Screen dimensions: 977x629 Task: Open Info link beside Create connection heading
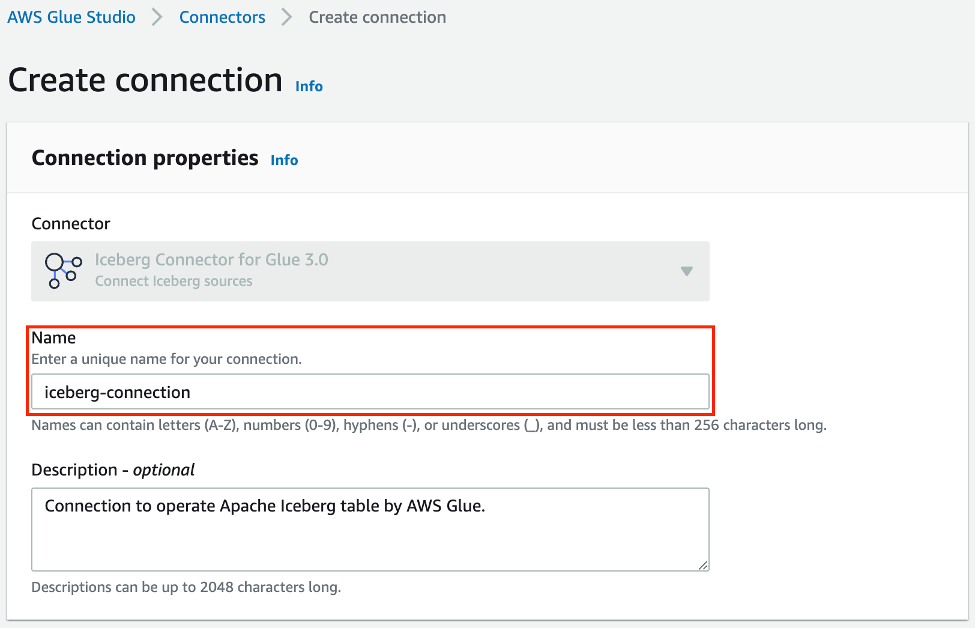[309, 86]
